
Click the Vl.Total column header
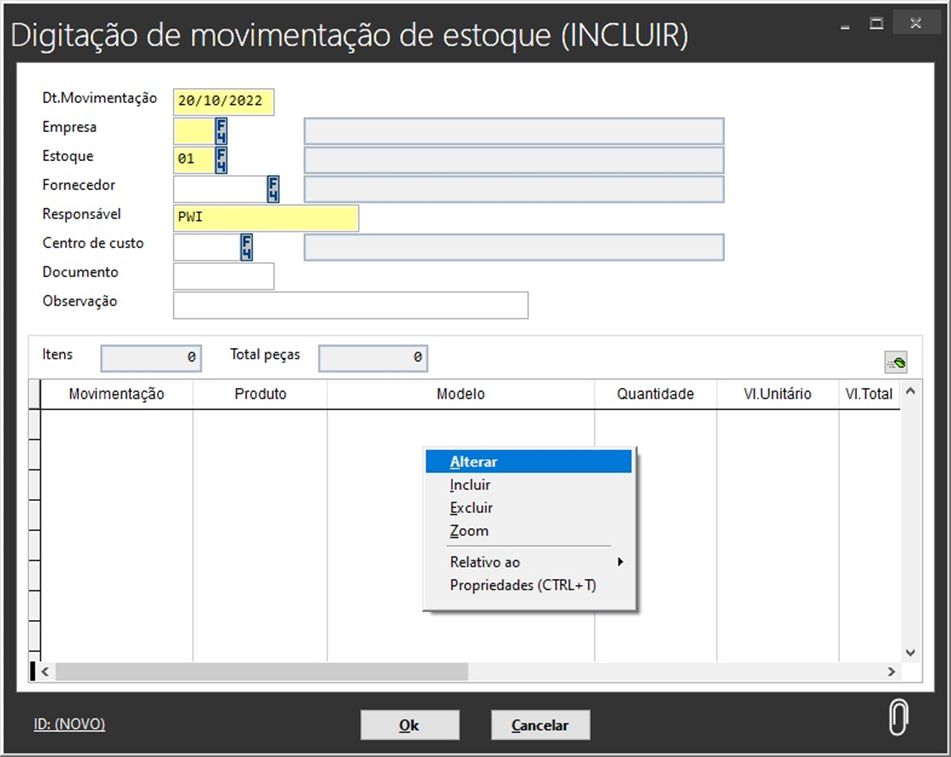coord(869,394)
